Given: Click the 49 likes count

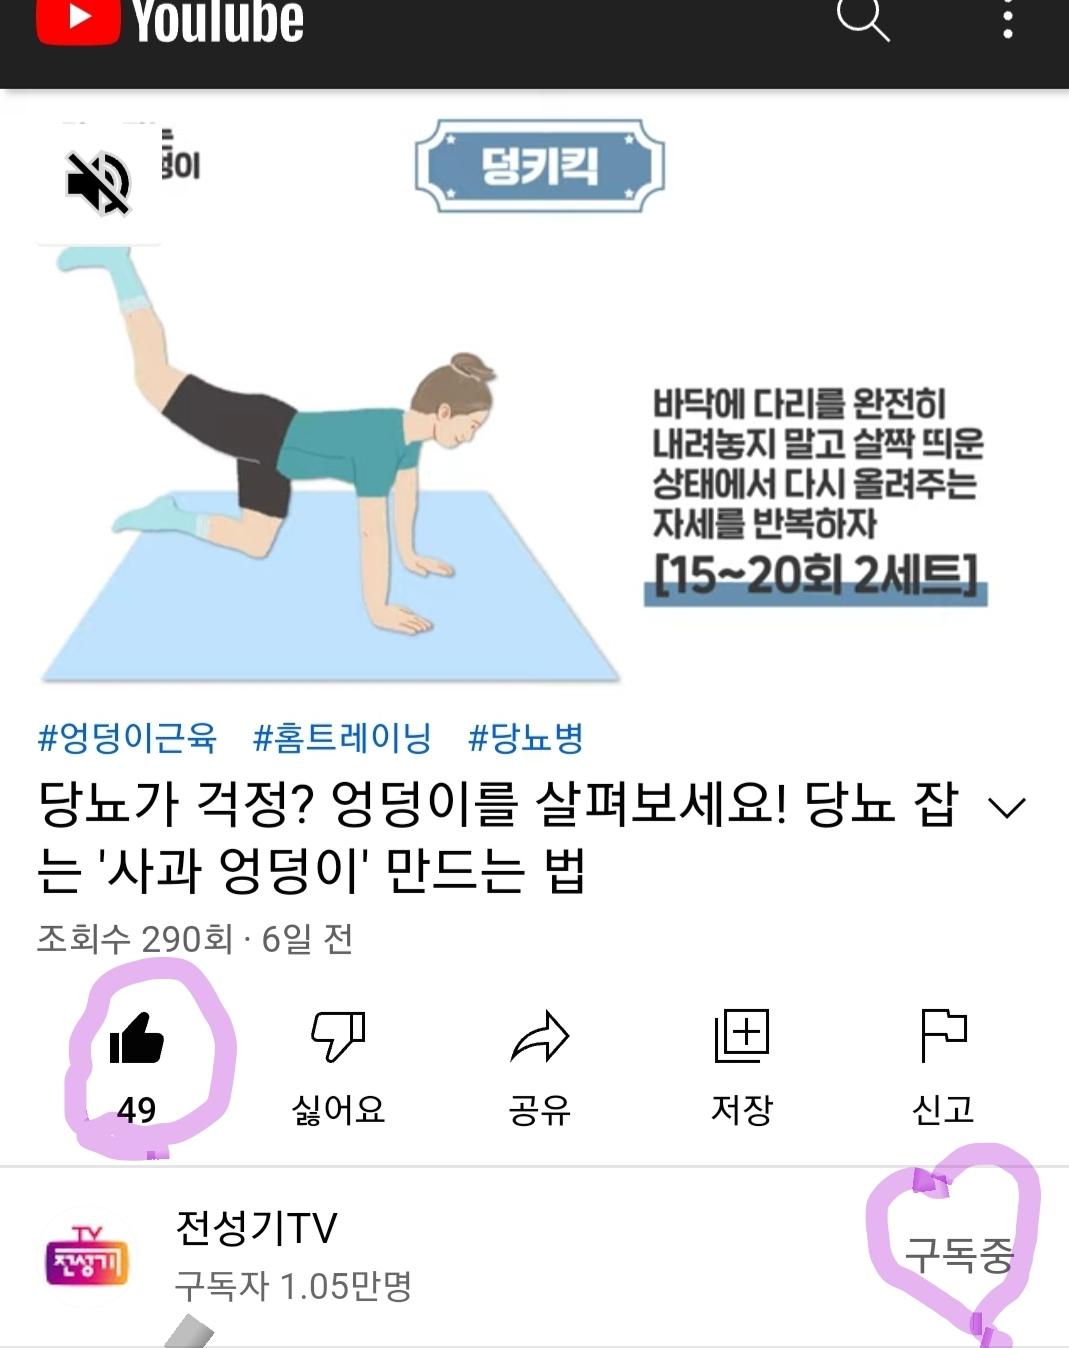Looking at the screenshot, I should [136, 1109].
